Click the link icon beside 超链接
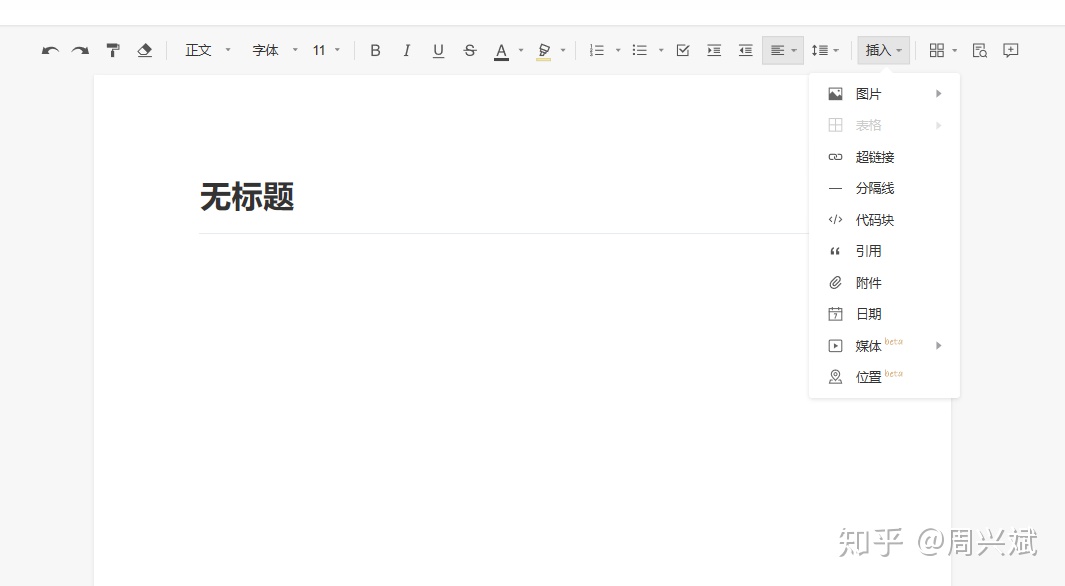The height and width of the screenshot is (586, 1065). point(835,157)
